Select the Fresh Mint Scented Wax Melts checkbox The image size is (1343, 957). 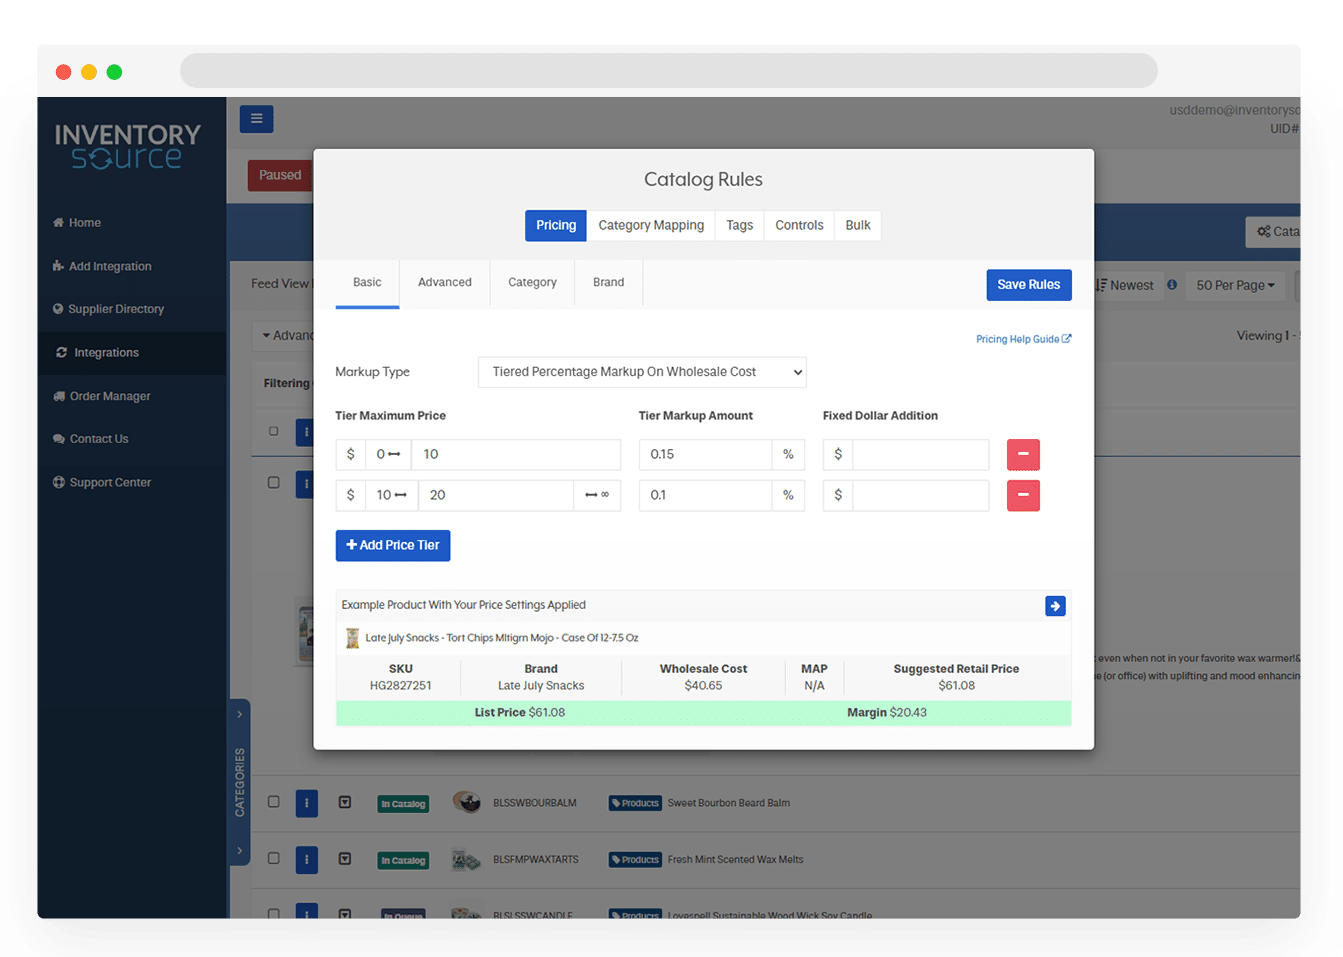tap(274, 859)
